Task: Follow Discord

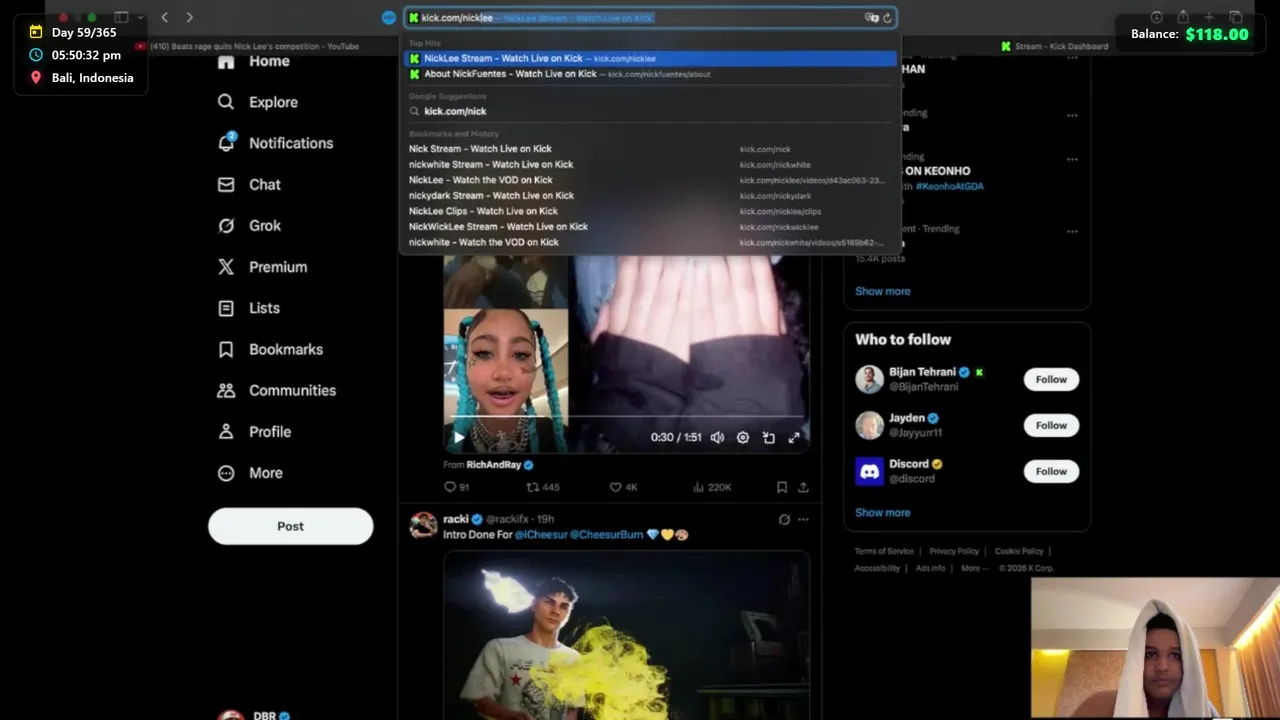Action: 1051,471
